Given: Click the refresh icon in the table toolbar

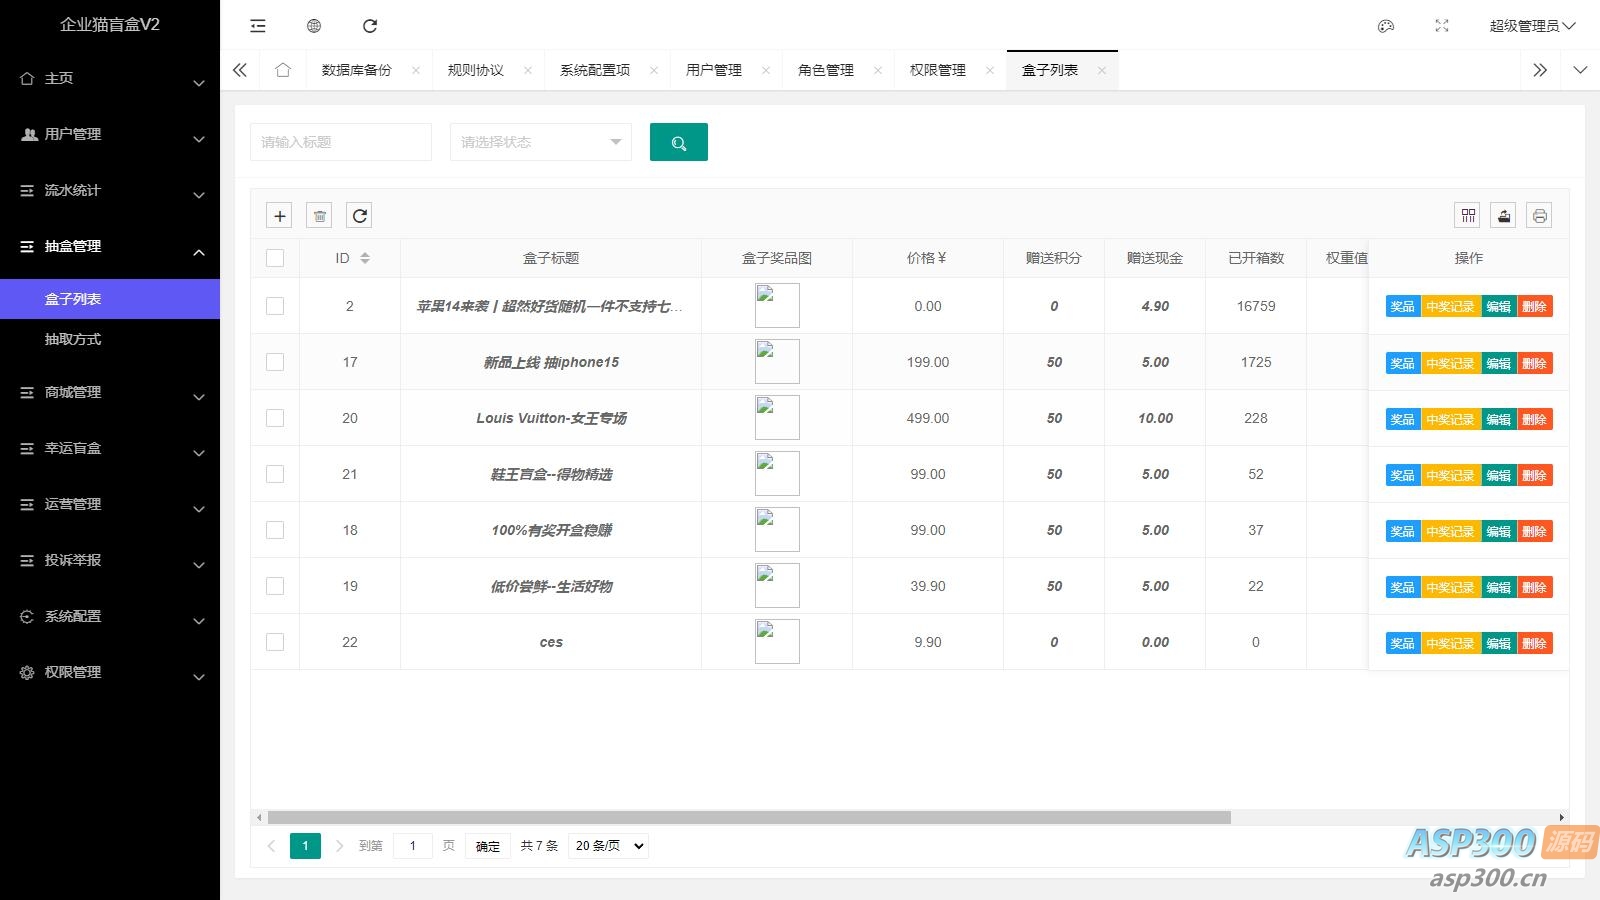Looking at the screenshot, I should click(x=359, y=215).
